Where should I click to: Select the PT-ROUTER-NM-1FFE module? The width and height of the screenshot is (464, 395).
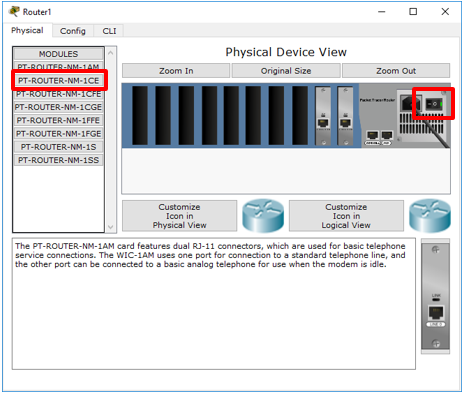coord(59,120)
